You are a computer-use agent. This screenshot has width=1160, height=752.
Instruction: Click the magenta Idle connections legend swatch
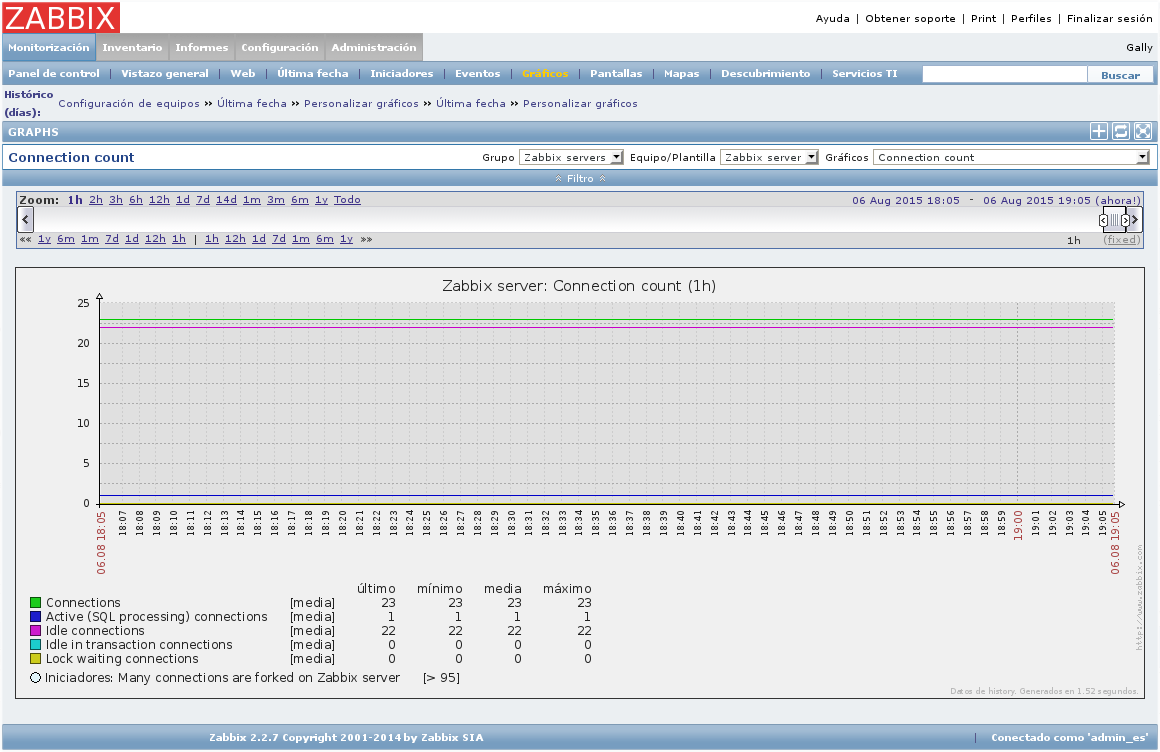pyautogui.click(x=36, y=631)
